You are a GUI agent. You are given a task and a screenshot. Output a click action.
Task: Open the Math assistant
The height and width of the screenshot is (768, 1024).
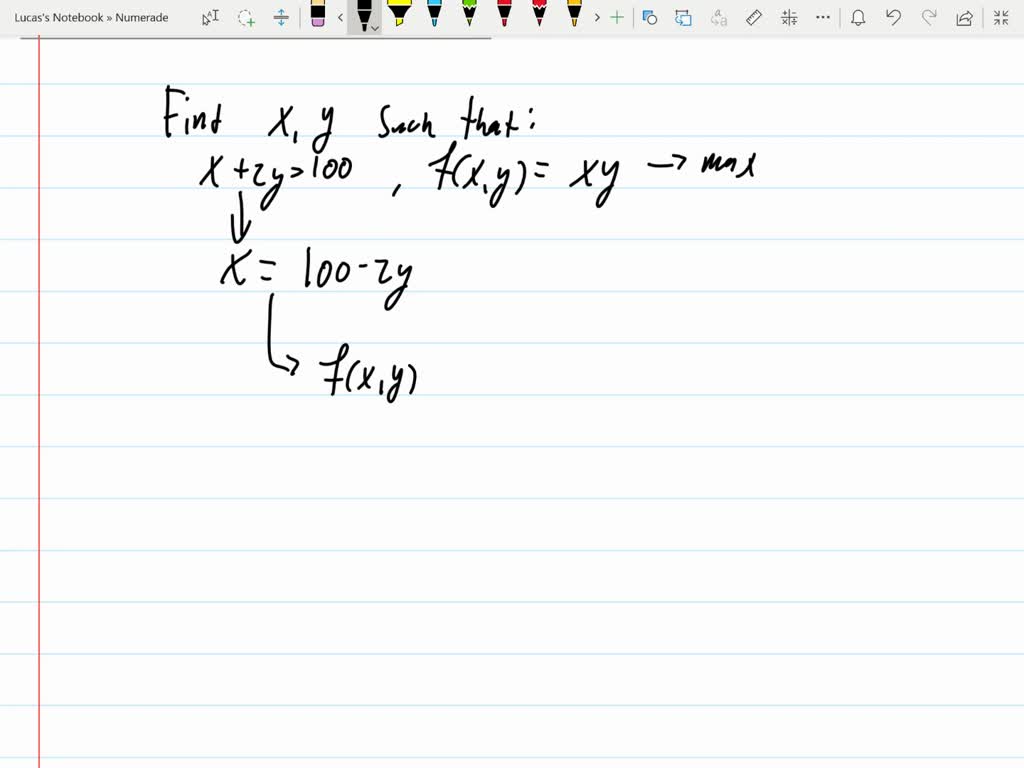pos(789,17)
